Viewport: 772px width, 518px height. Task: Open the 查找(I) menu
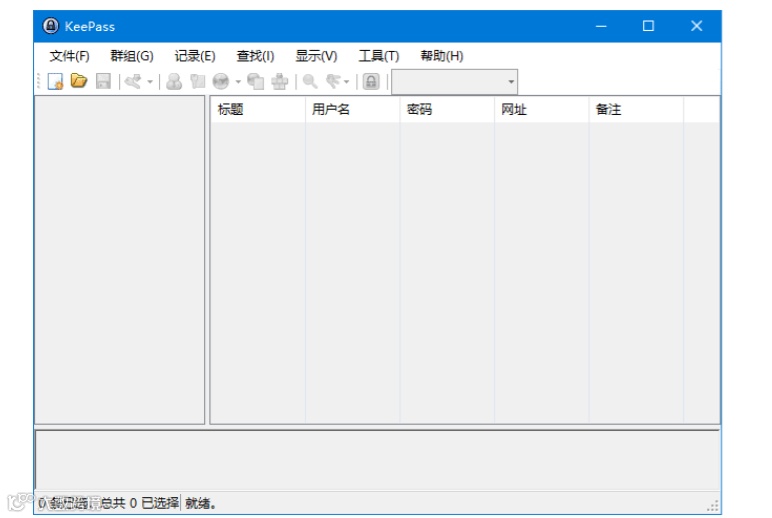[x=256, y=56]
